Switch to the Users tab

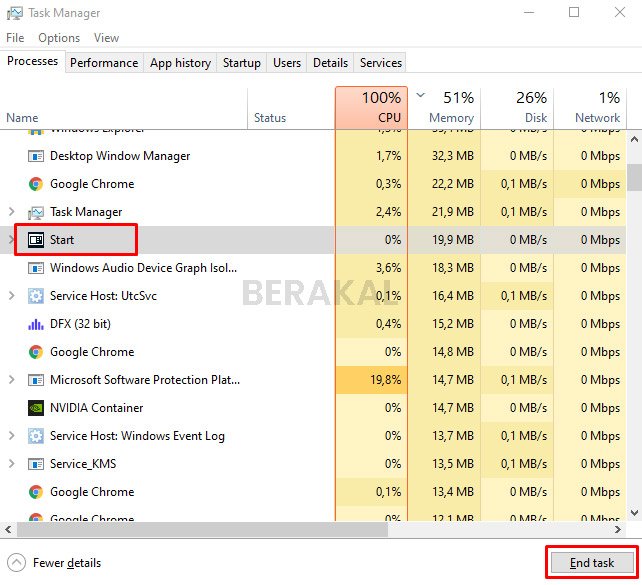[x=287, y=63]
